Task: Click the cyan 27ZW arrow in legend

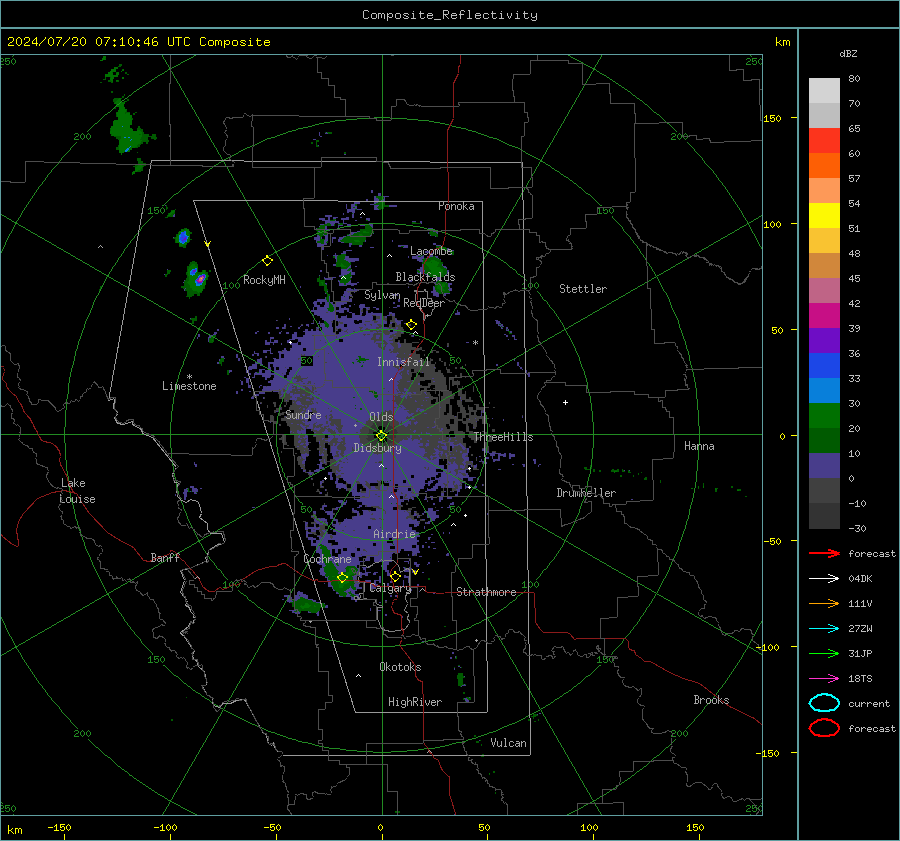Action: [824, 629]
